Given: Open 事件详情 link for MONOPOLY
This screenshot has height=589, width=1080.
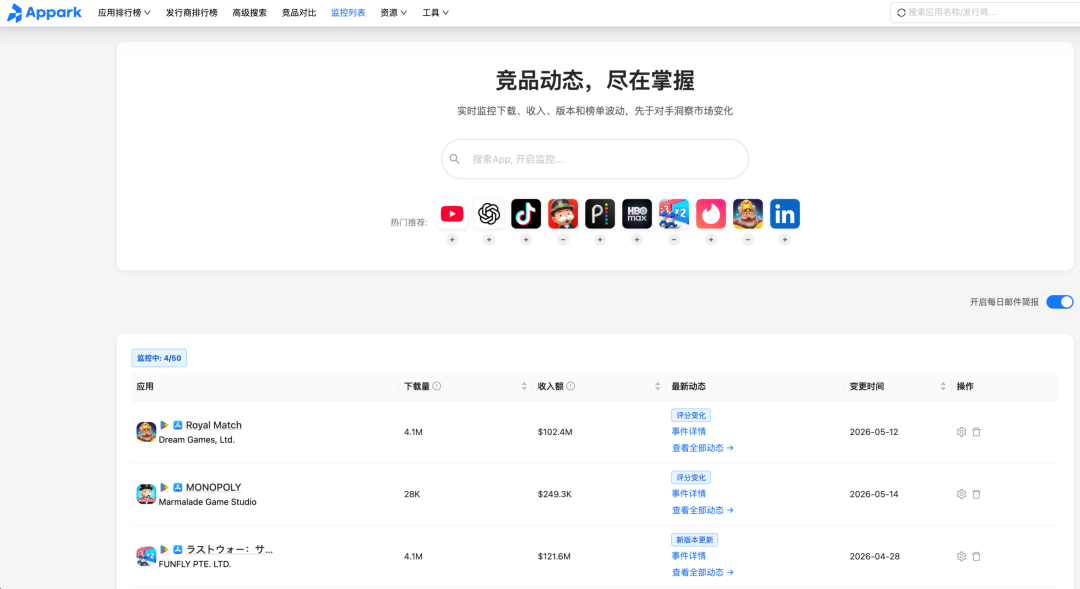Looking at the screenshot, I should pos(689,493).
